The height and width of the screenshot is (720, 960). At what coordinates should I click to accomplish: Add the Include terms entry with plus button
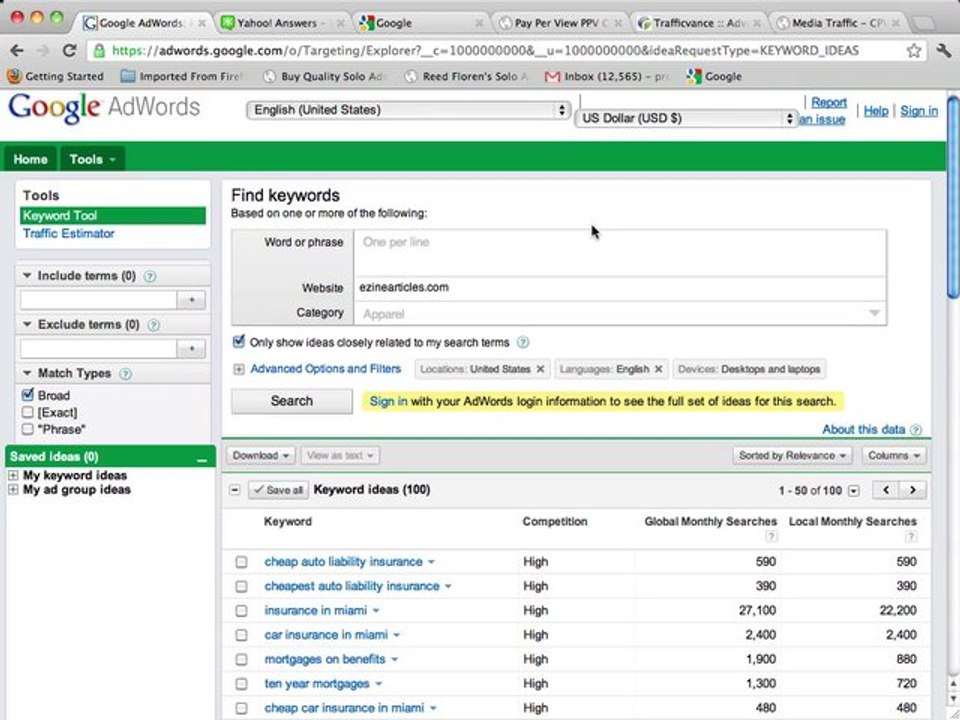click(192, 300)
